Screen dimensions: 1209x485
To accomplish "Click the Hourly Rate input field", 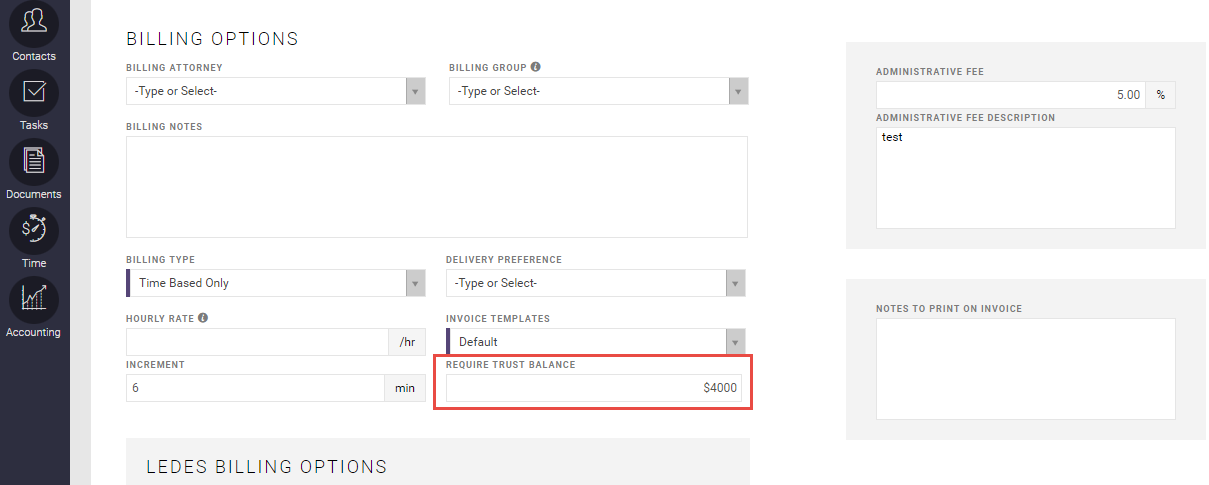I will point(257,342).
